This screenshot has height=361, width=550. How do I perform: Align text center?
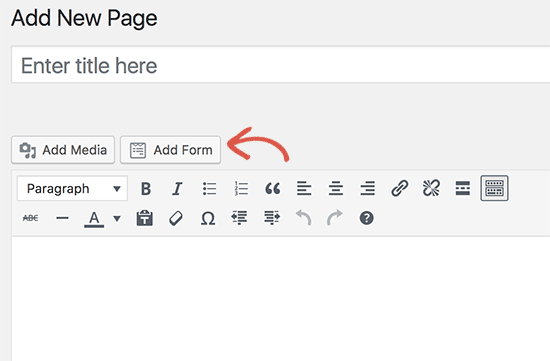click(336, 189)
